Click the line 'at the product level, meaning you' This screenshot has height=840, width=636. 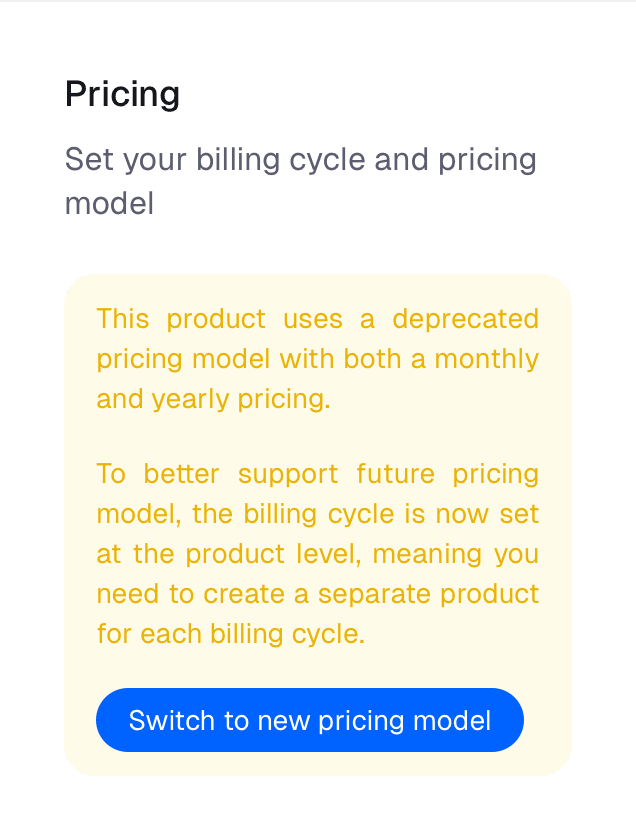tap(317, 554)
